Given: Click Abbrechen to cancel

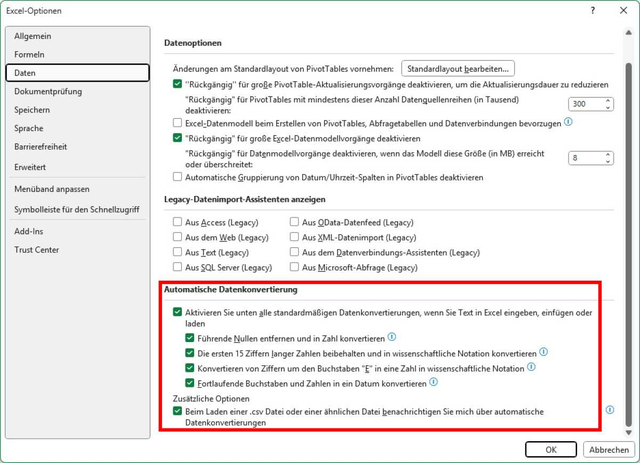Looking at the screenshot, I should tap(609, 450).
